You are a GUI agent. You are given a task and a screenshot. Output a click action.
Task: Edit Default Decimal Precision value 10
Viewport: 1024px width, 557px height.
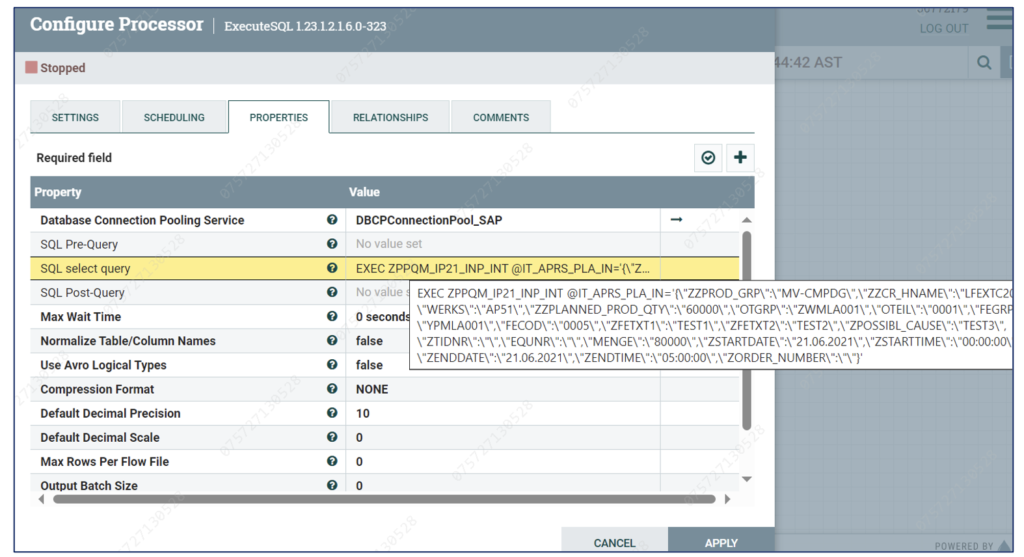[503, 413]
